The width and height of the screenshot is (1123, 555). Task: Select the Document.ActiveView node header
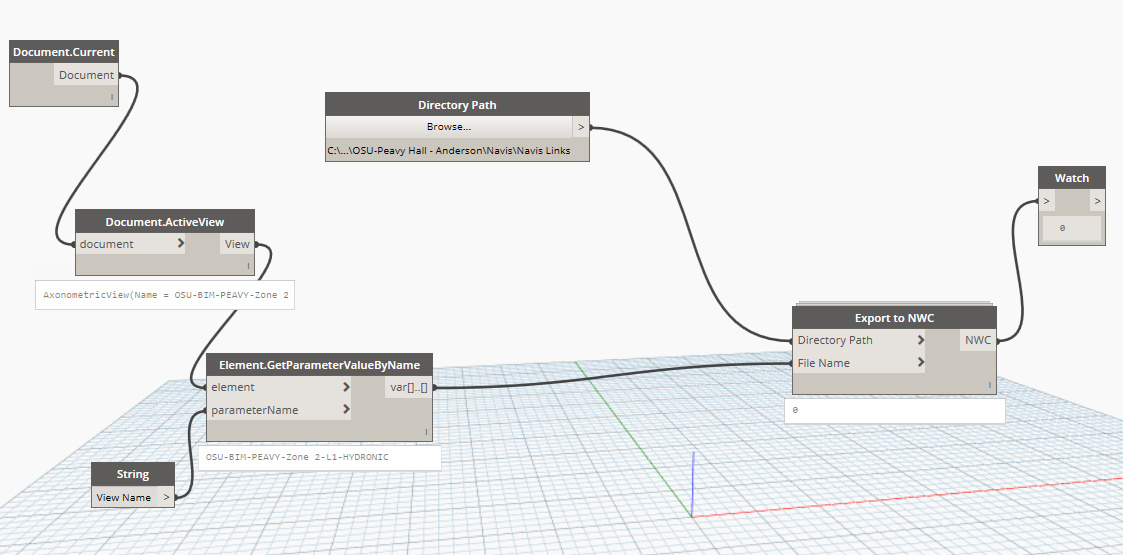click(x=165, y=222)
